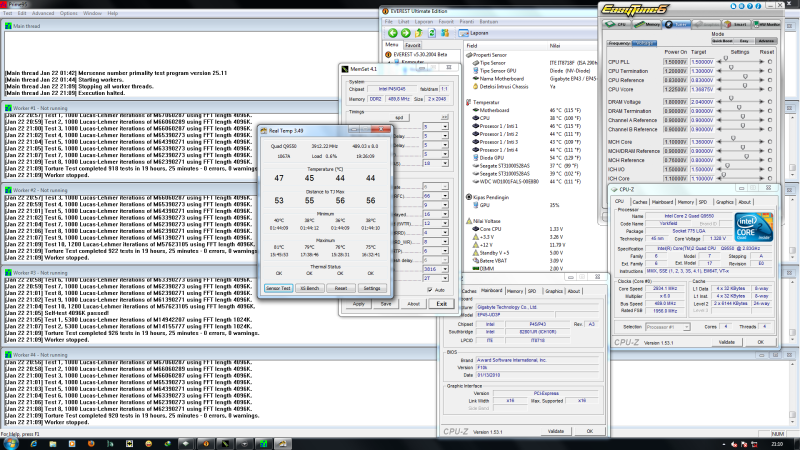Viewport: 800px width, 450px height.
Task: Click CPU Vcore target voltage field
Action: click(x=703, y=89)
